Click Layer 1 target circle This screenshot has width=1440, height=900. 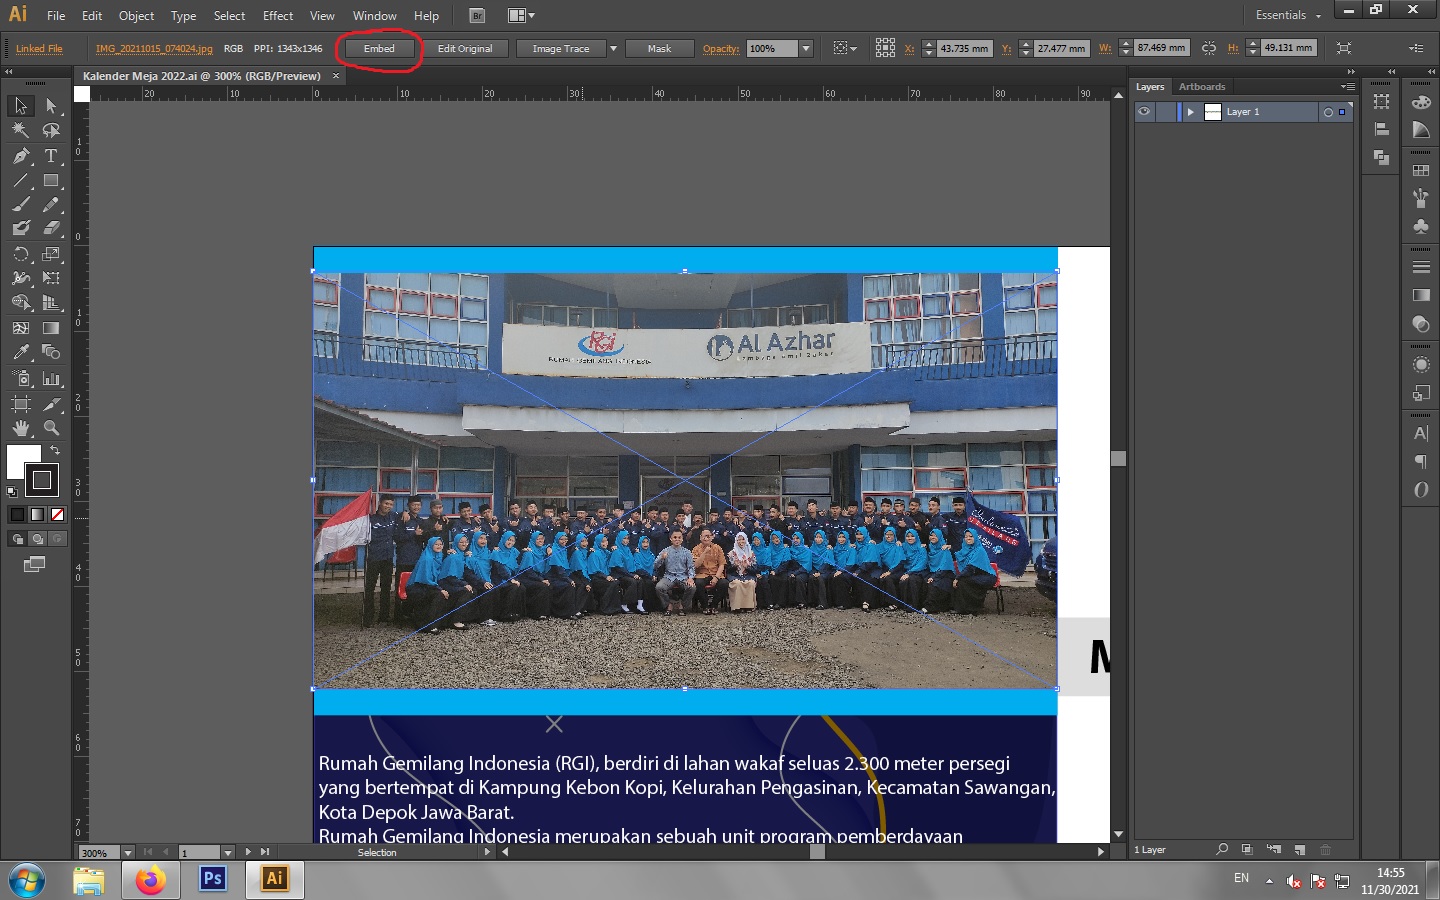pos(1328,112)
